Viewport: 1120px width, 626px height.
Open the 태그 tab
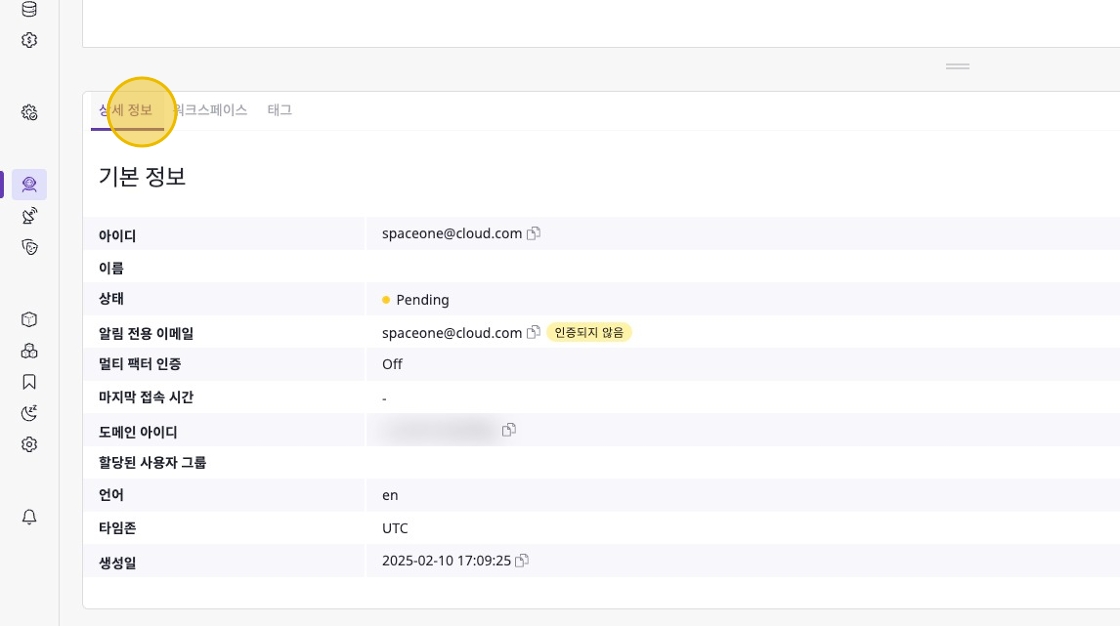(279, 110)
